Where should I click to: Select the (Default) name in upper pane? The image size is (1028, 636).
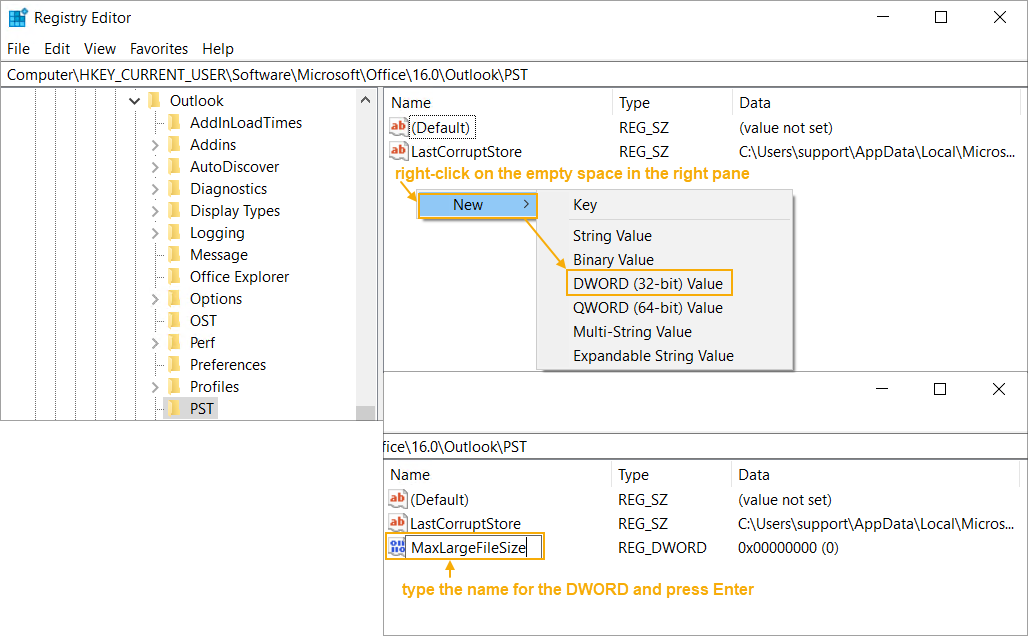[x=441, y=127]
